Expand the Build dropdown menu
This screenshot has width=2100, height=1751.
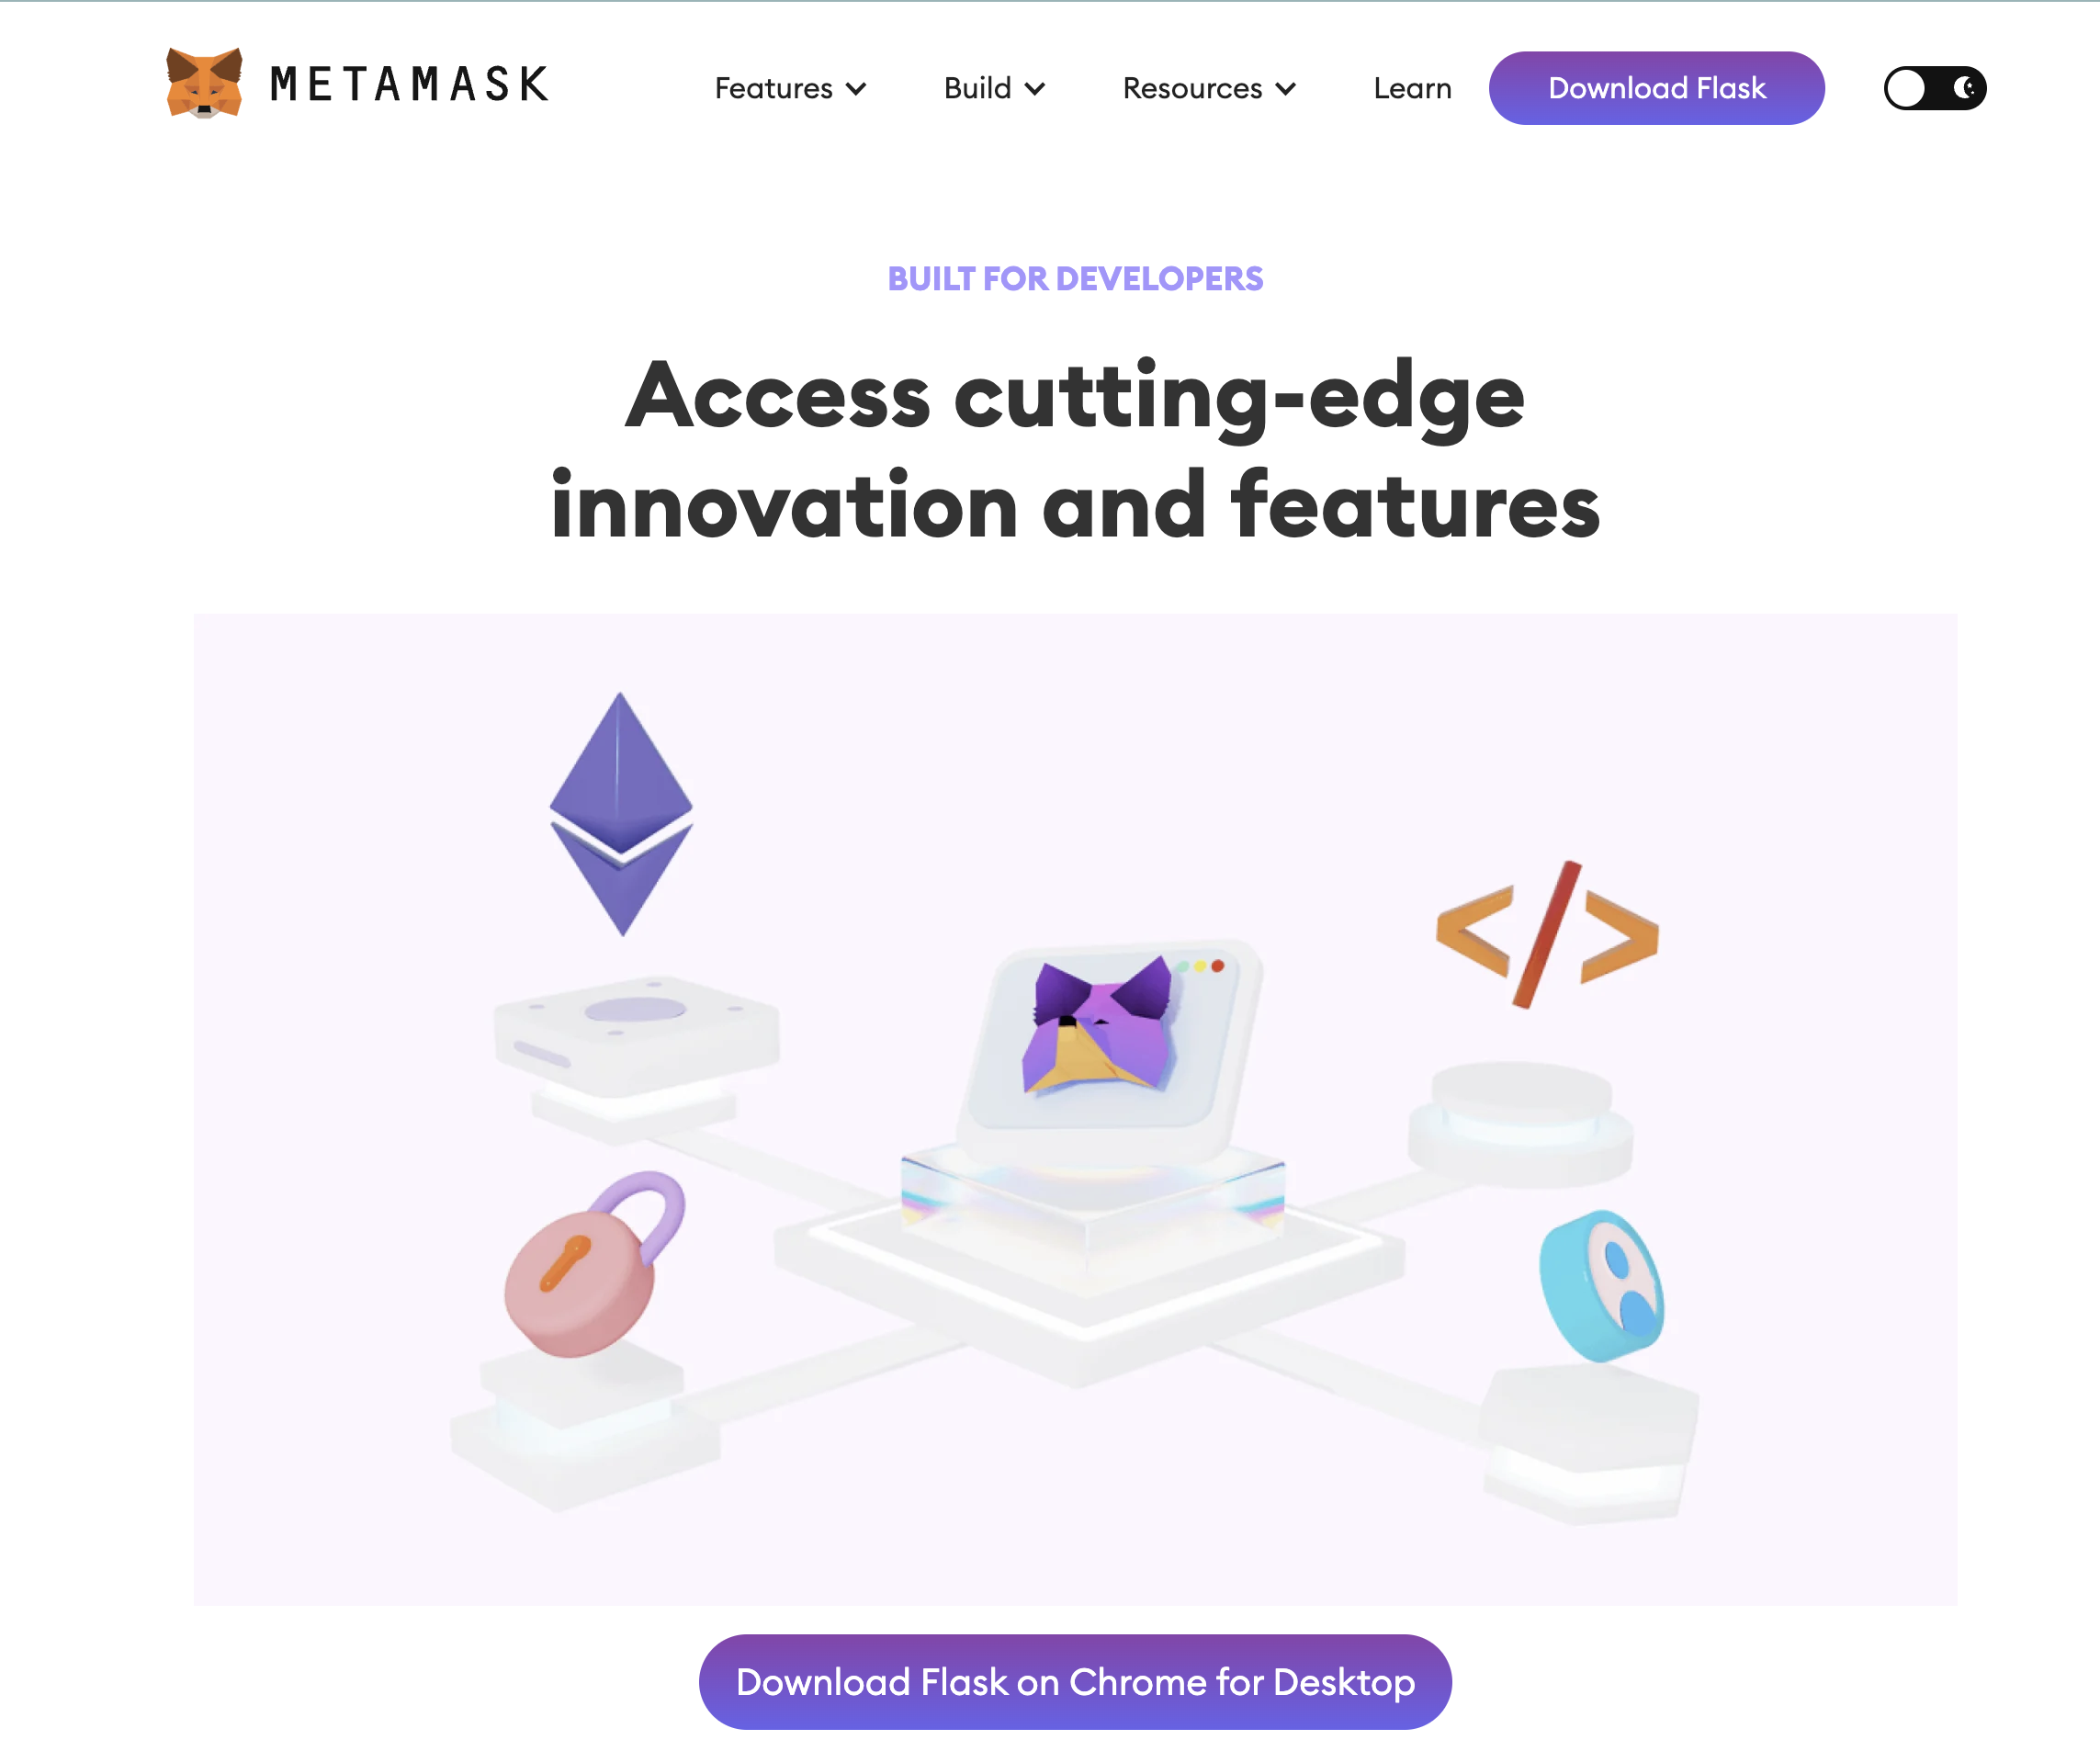(989, 87)
